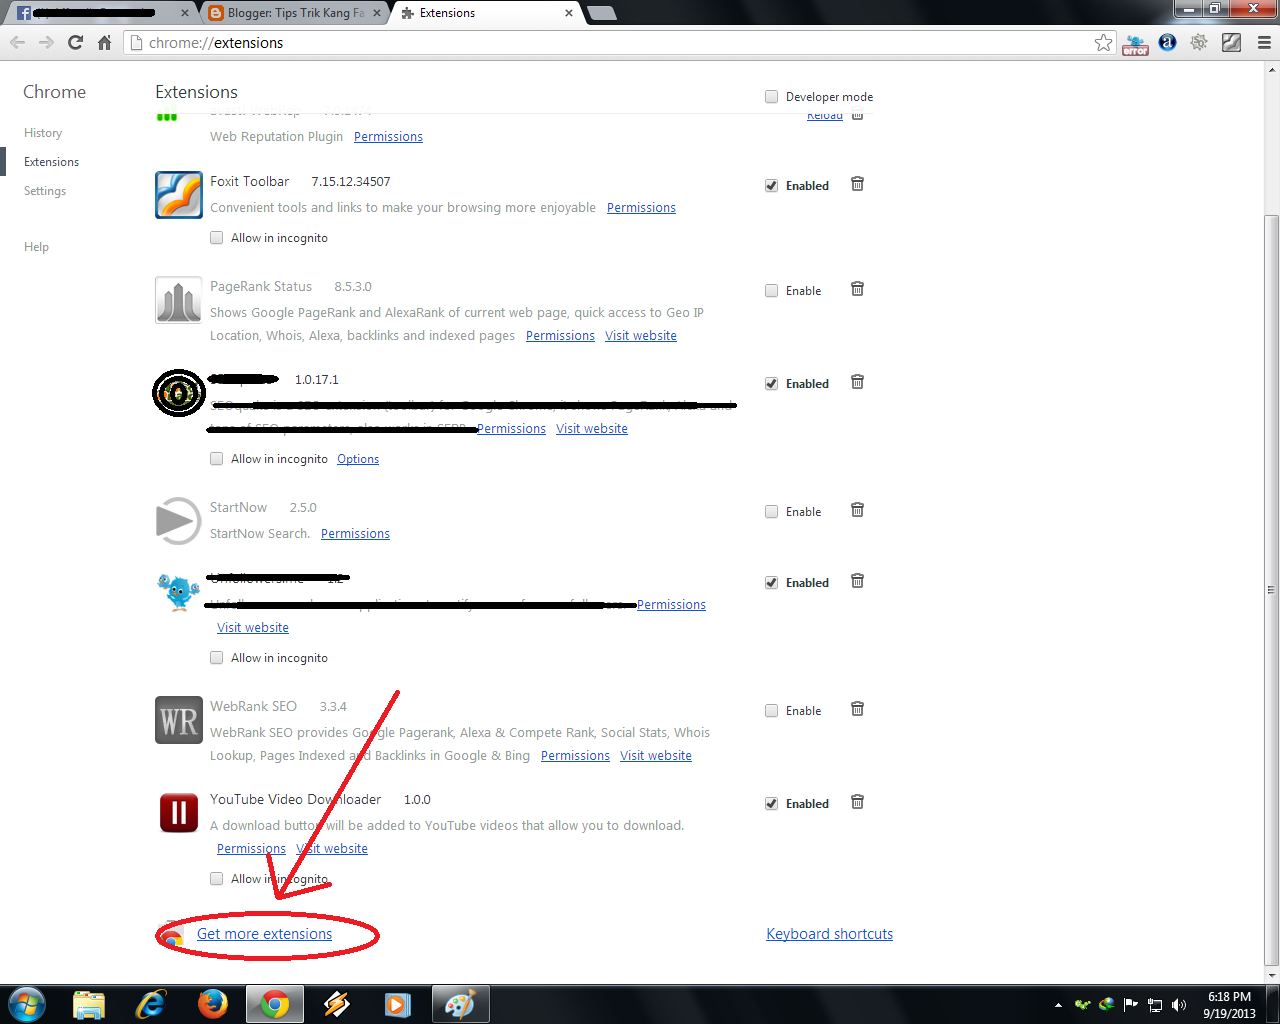
Task: Visit website link for PageRank Status
Action: tap(641, 336)
